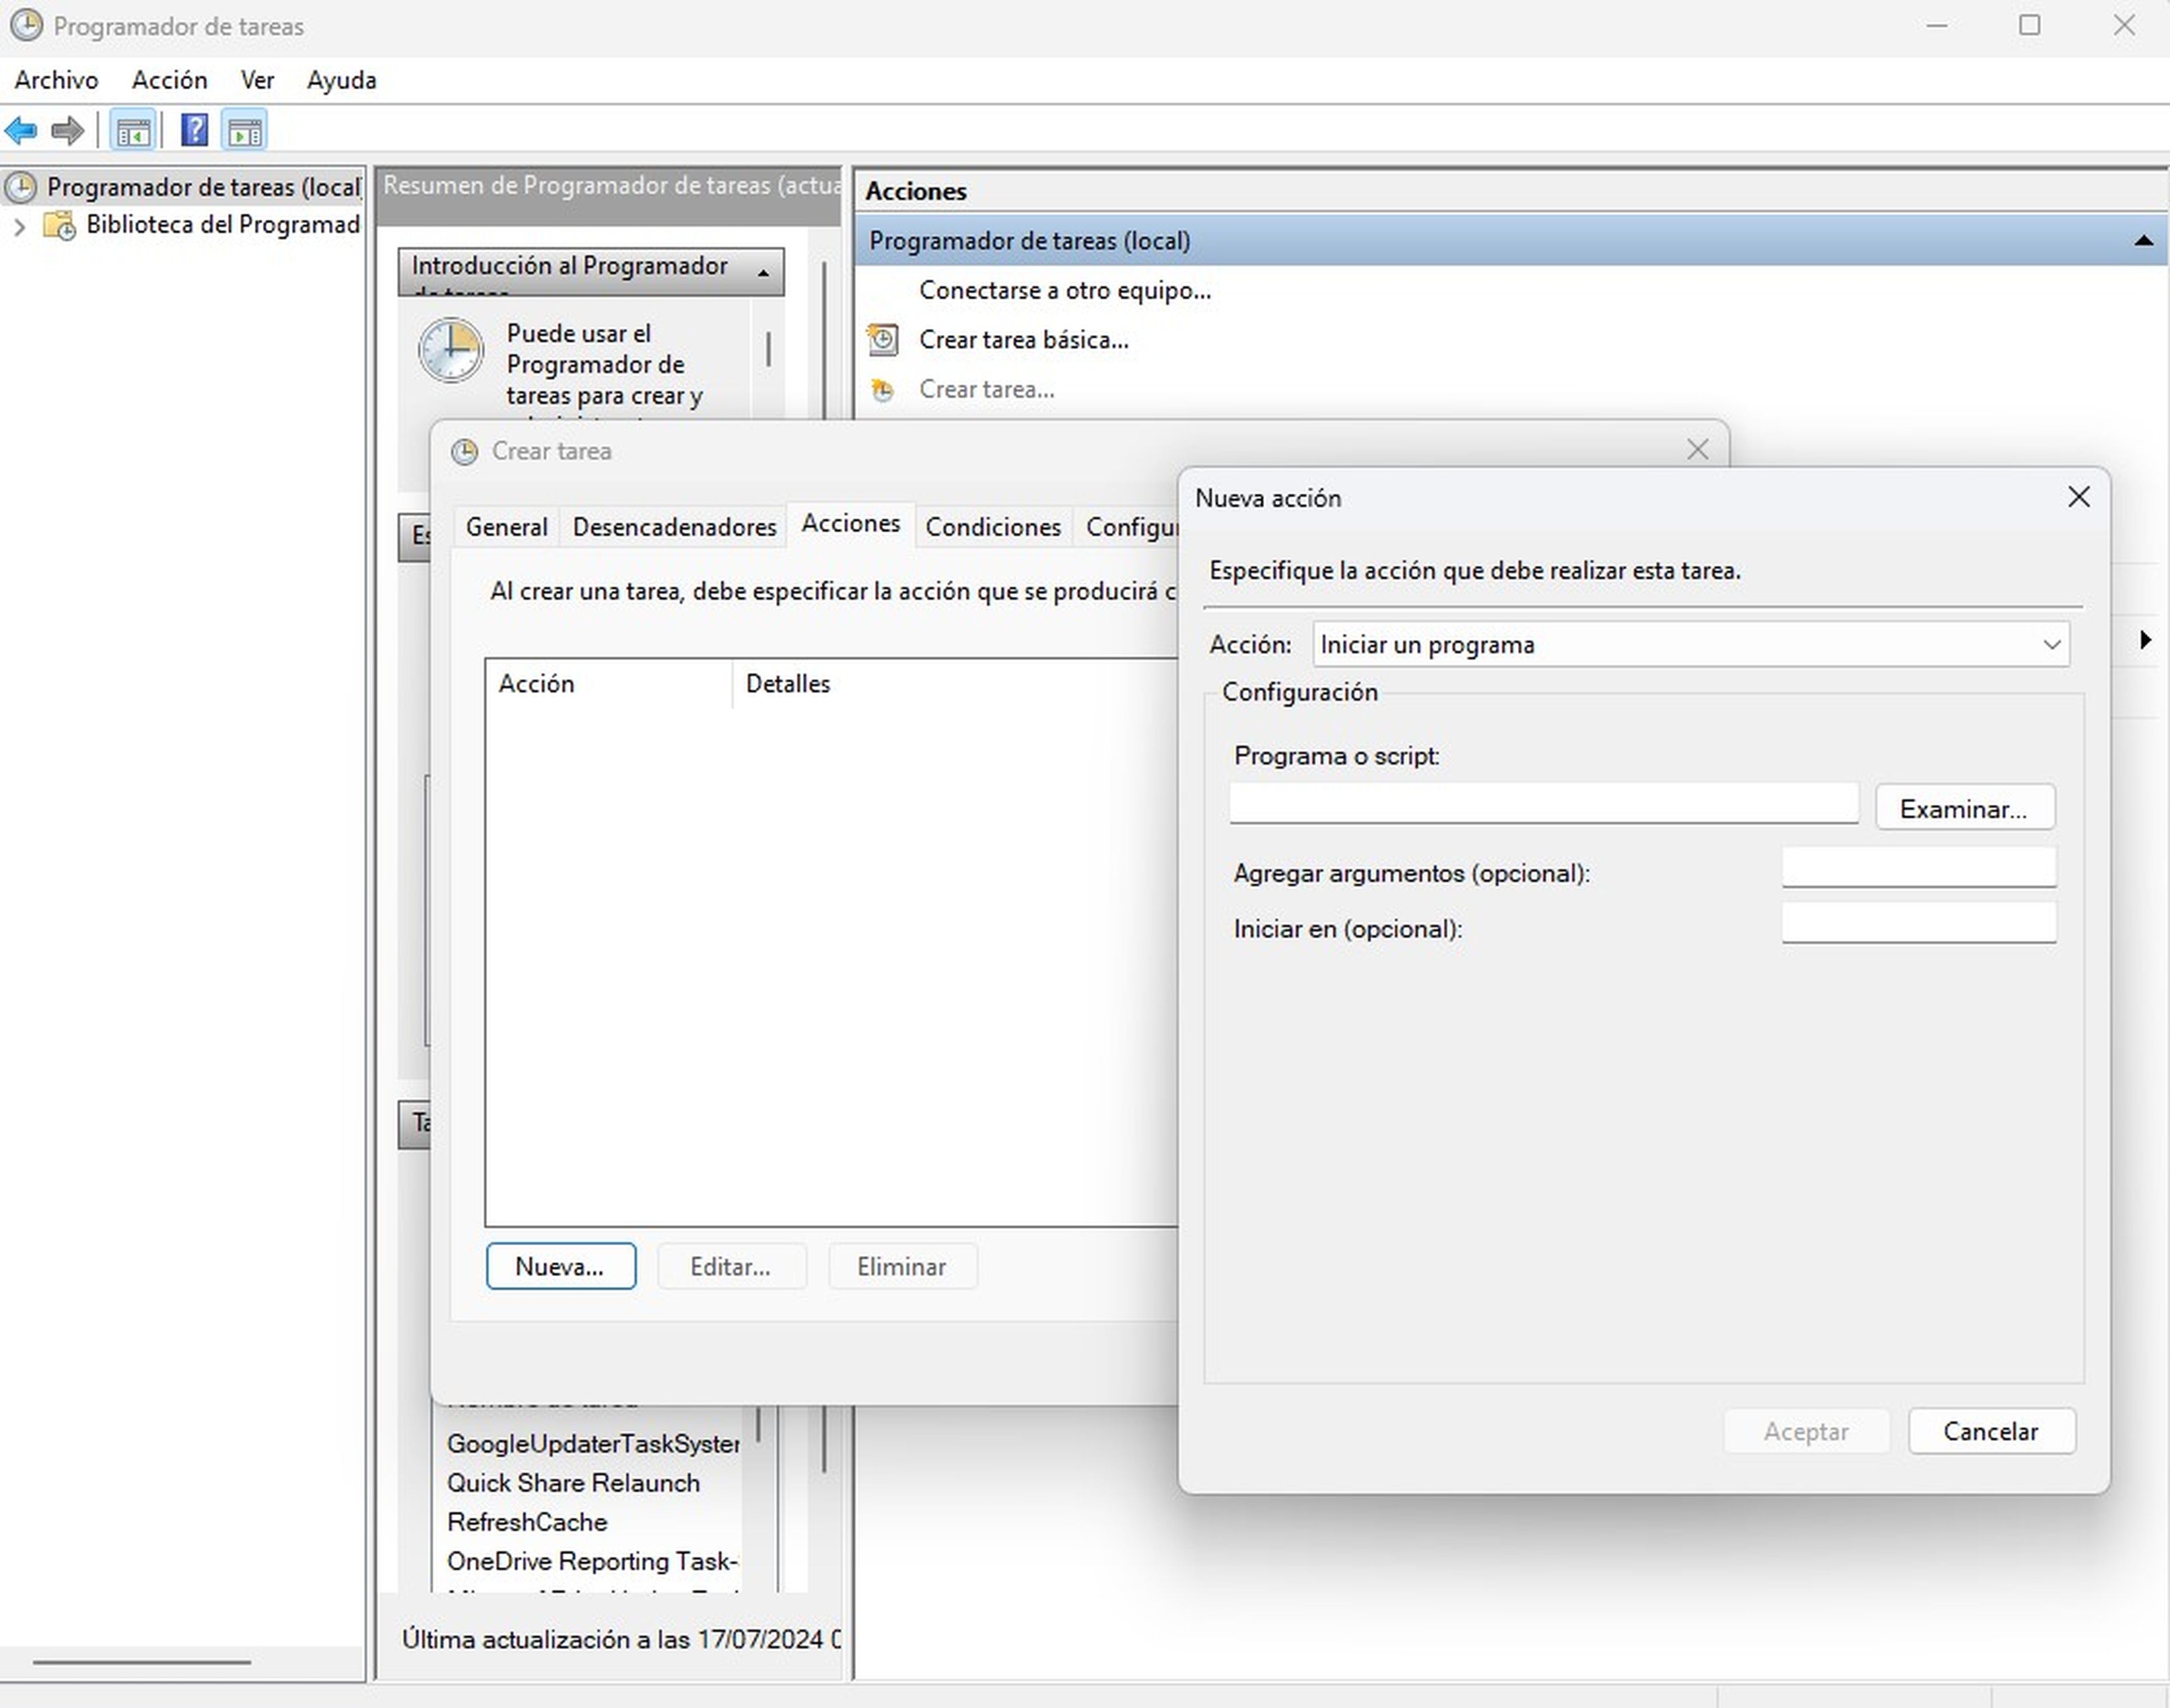2170x1708 pixels.
Task: Click the back arrow in toolbar
Action: (21, 130)
